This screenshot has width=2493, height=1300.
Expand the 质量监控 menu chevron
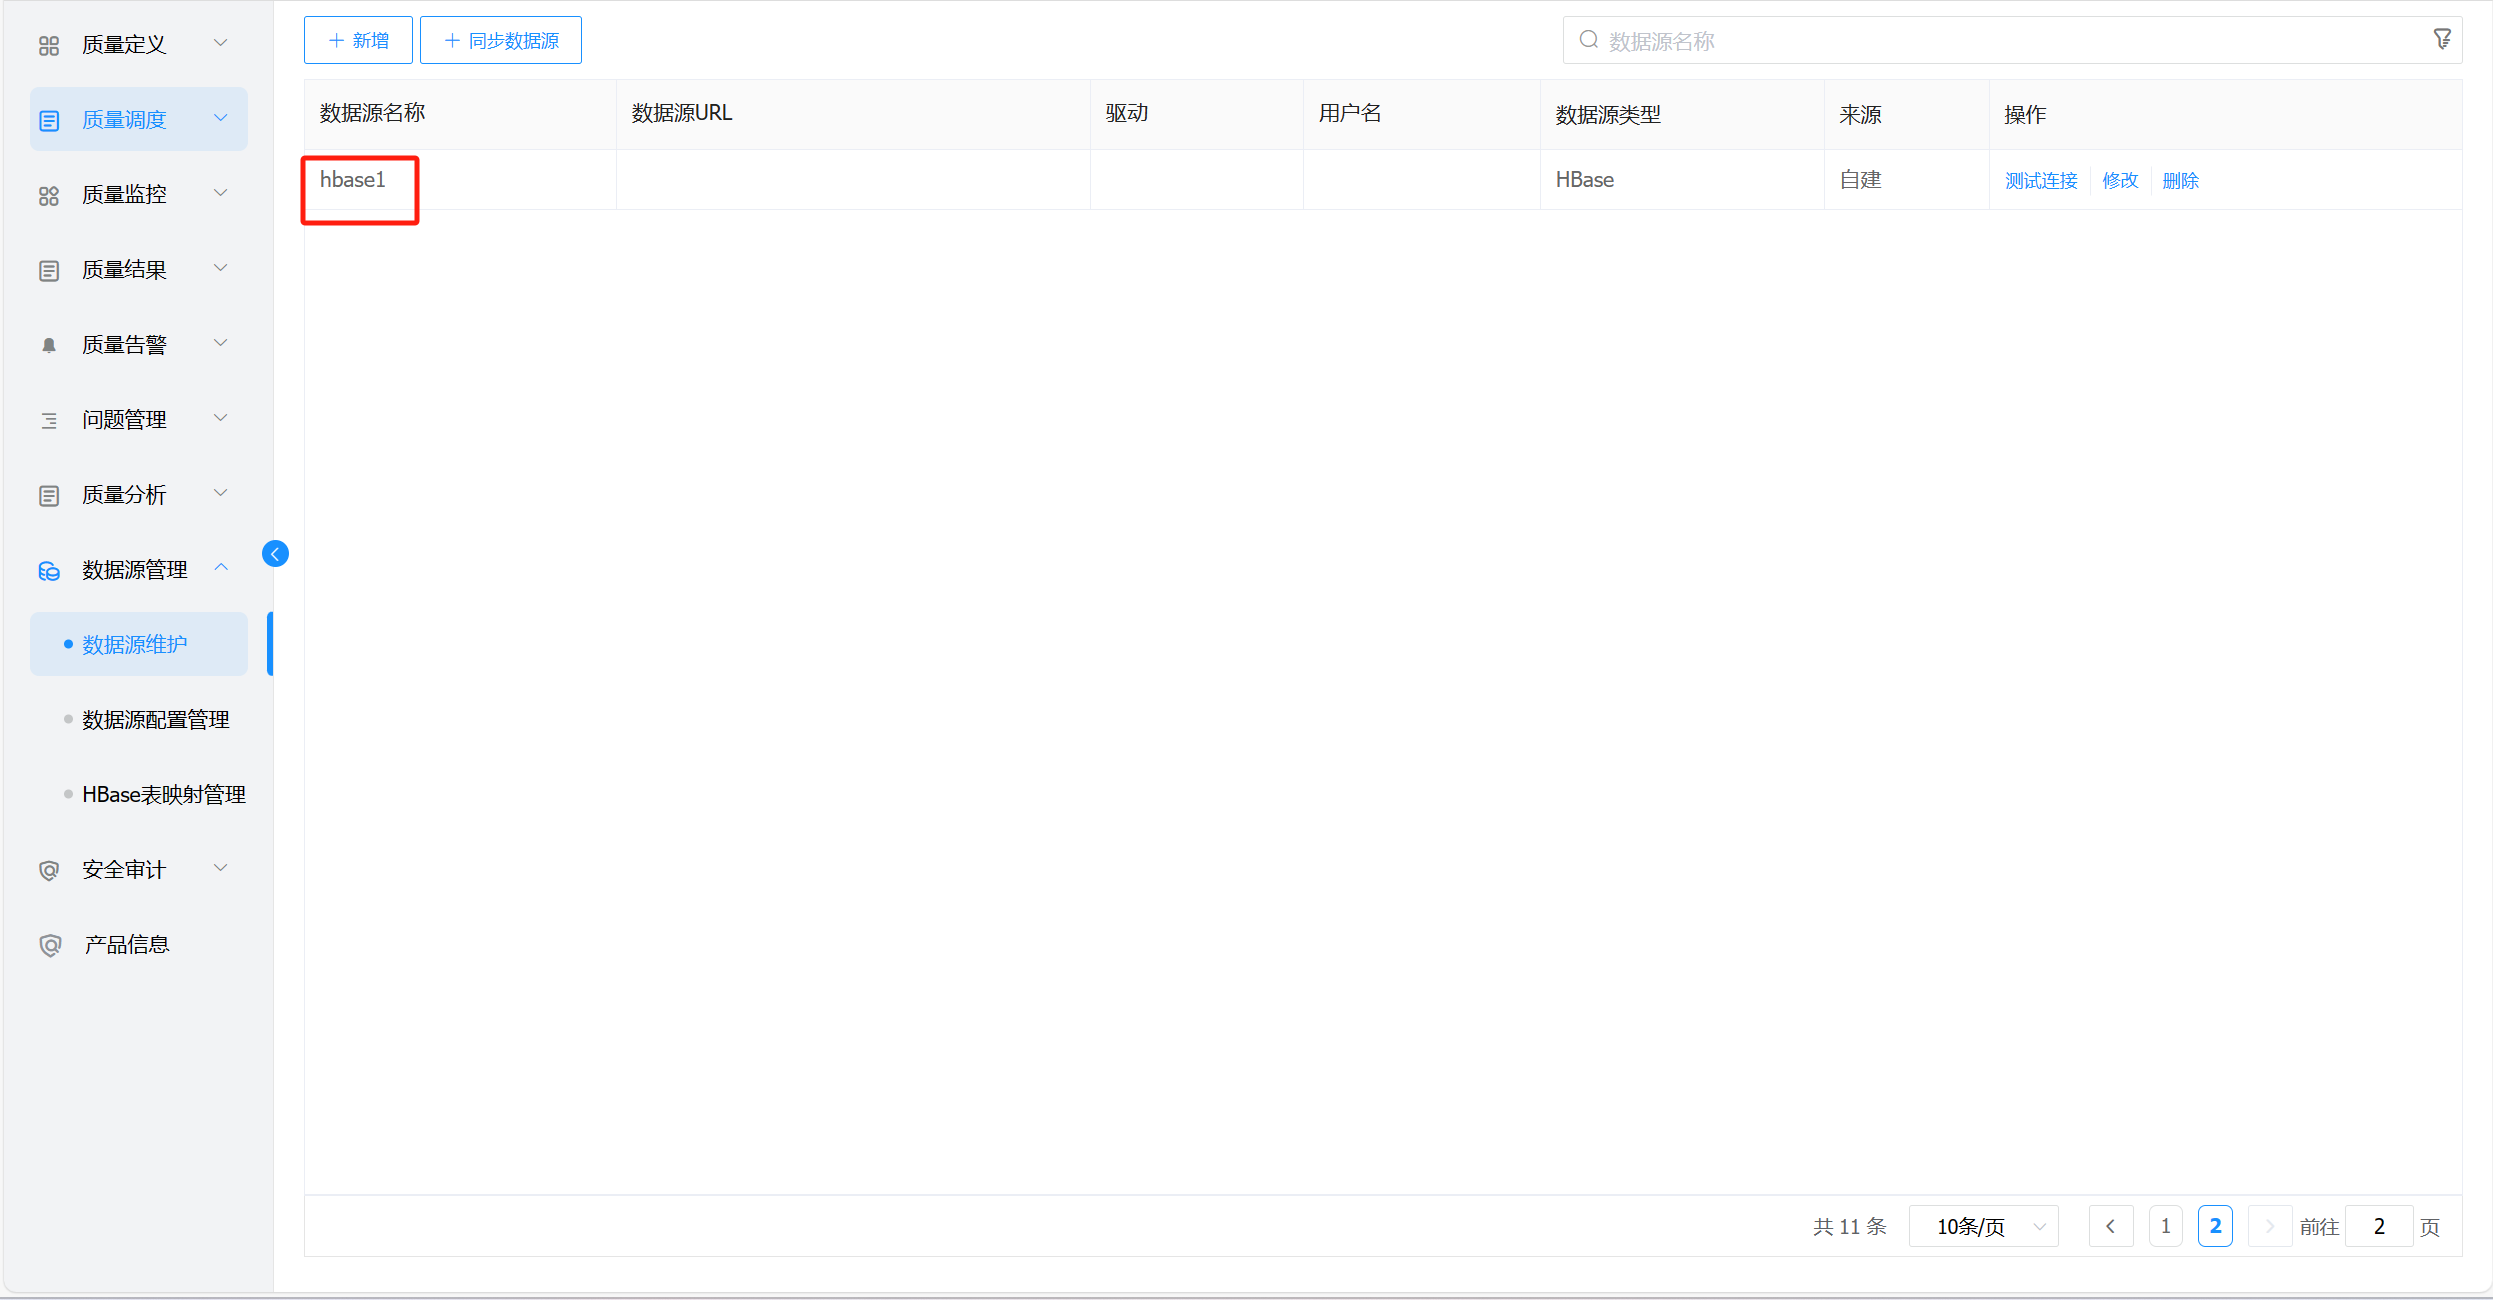point(221,193)
